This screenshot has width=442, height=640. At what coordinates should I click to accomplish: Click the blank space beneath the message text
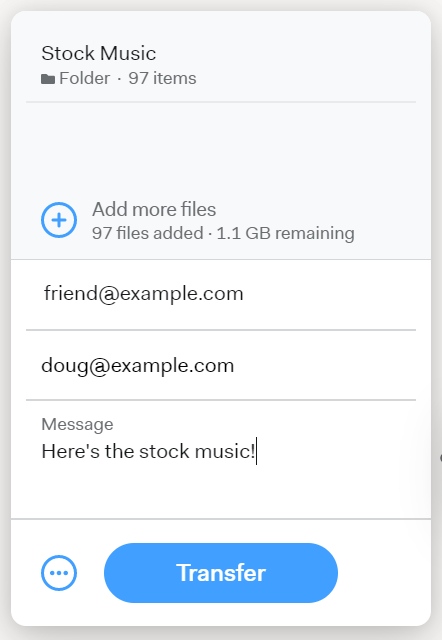(221, 492)
